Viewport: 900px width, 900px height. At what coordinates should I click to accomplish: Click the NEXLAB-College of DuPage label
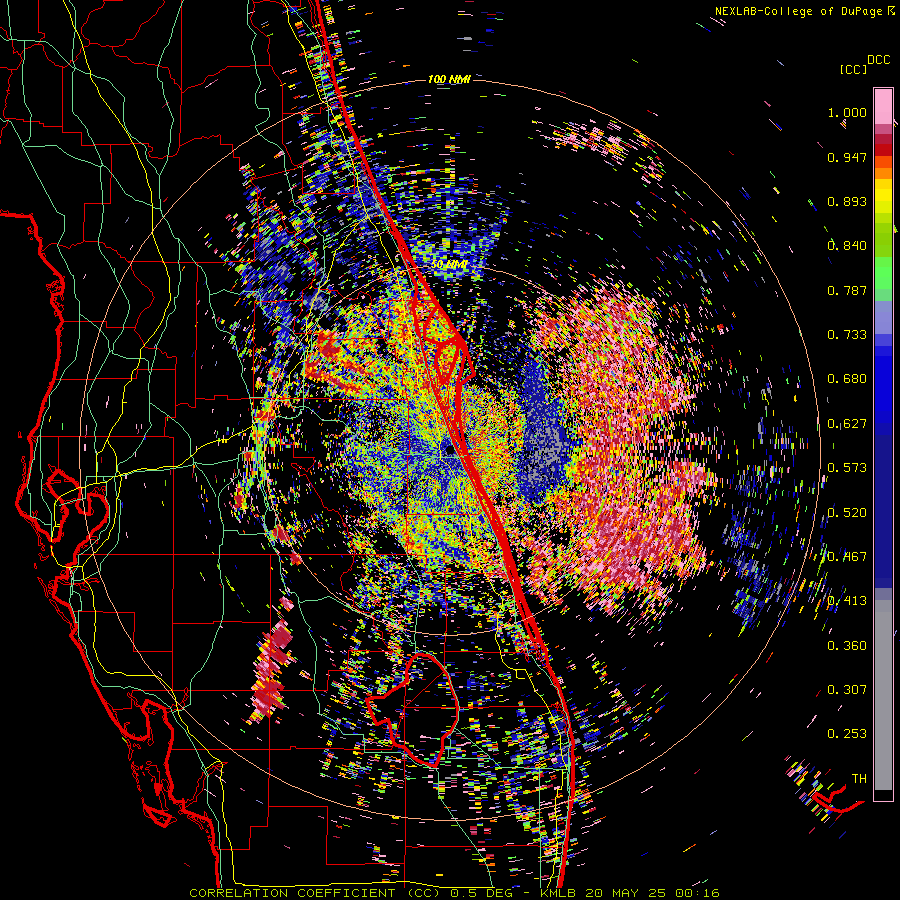[799, 11]
